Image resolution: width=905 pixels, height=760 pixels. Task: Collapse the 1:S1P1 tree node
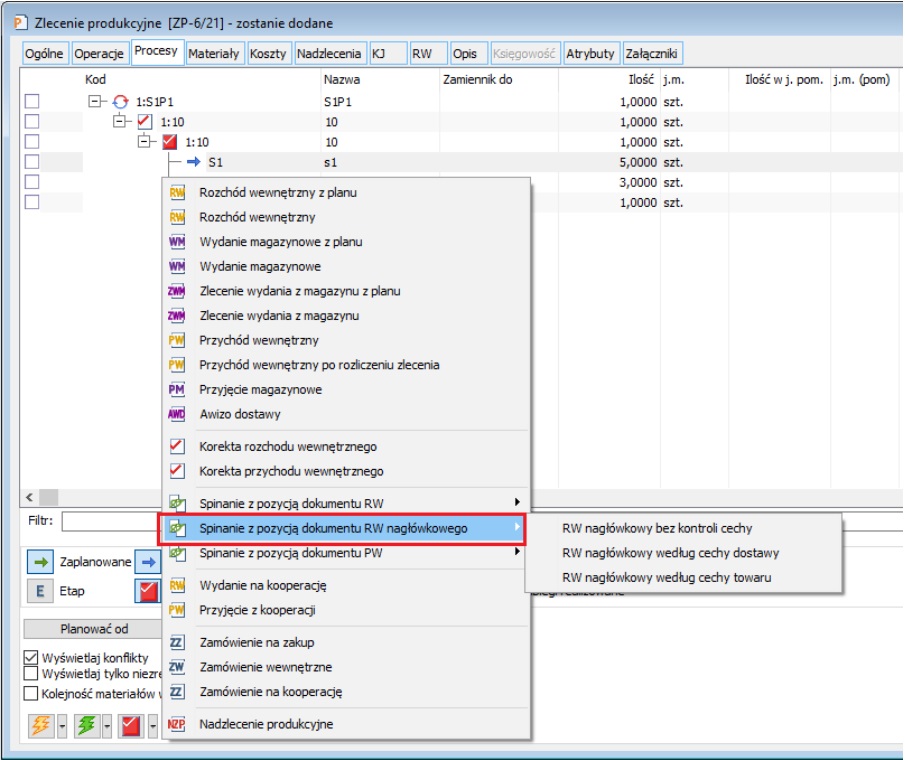(95, 101)
